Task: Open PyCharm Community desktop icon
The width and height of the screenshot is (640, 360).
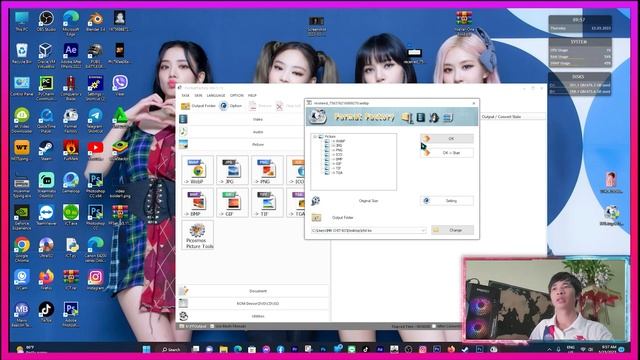Action: pos(46,88)
